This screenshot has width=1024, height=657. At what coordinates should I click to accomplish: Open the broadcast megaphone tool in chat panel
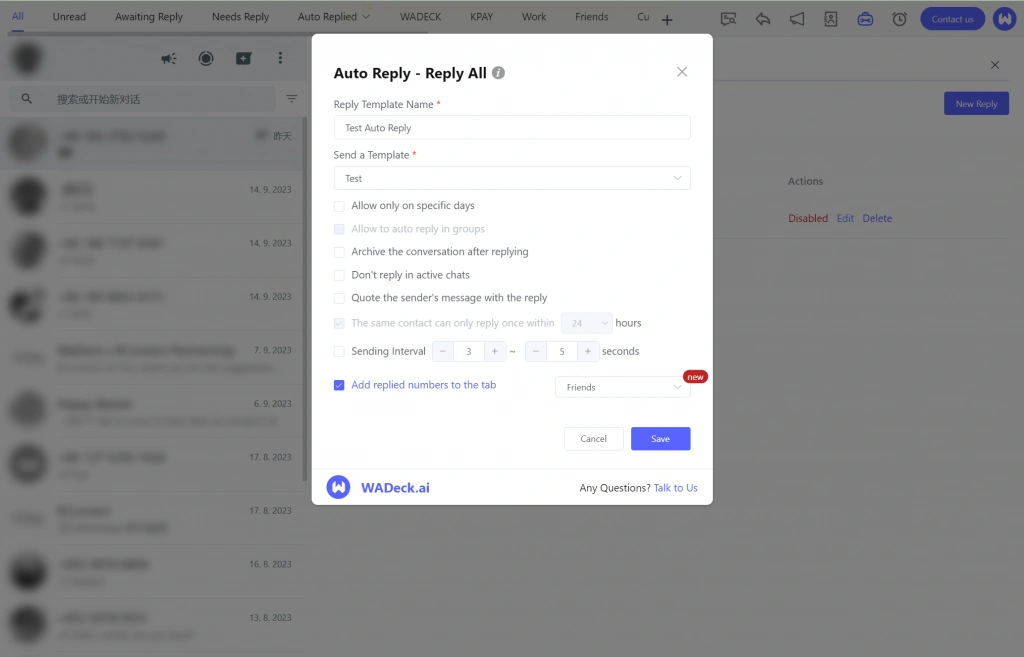pyautogui.click(x=169, y=58)
